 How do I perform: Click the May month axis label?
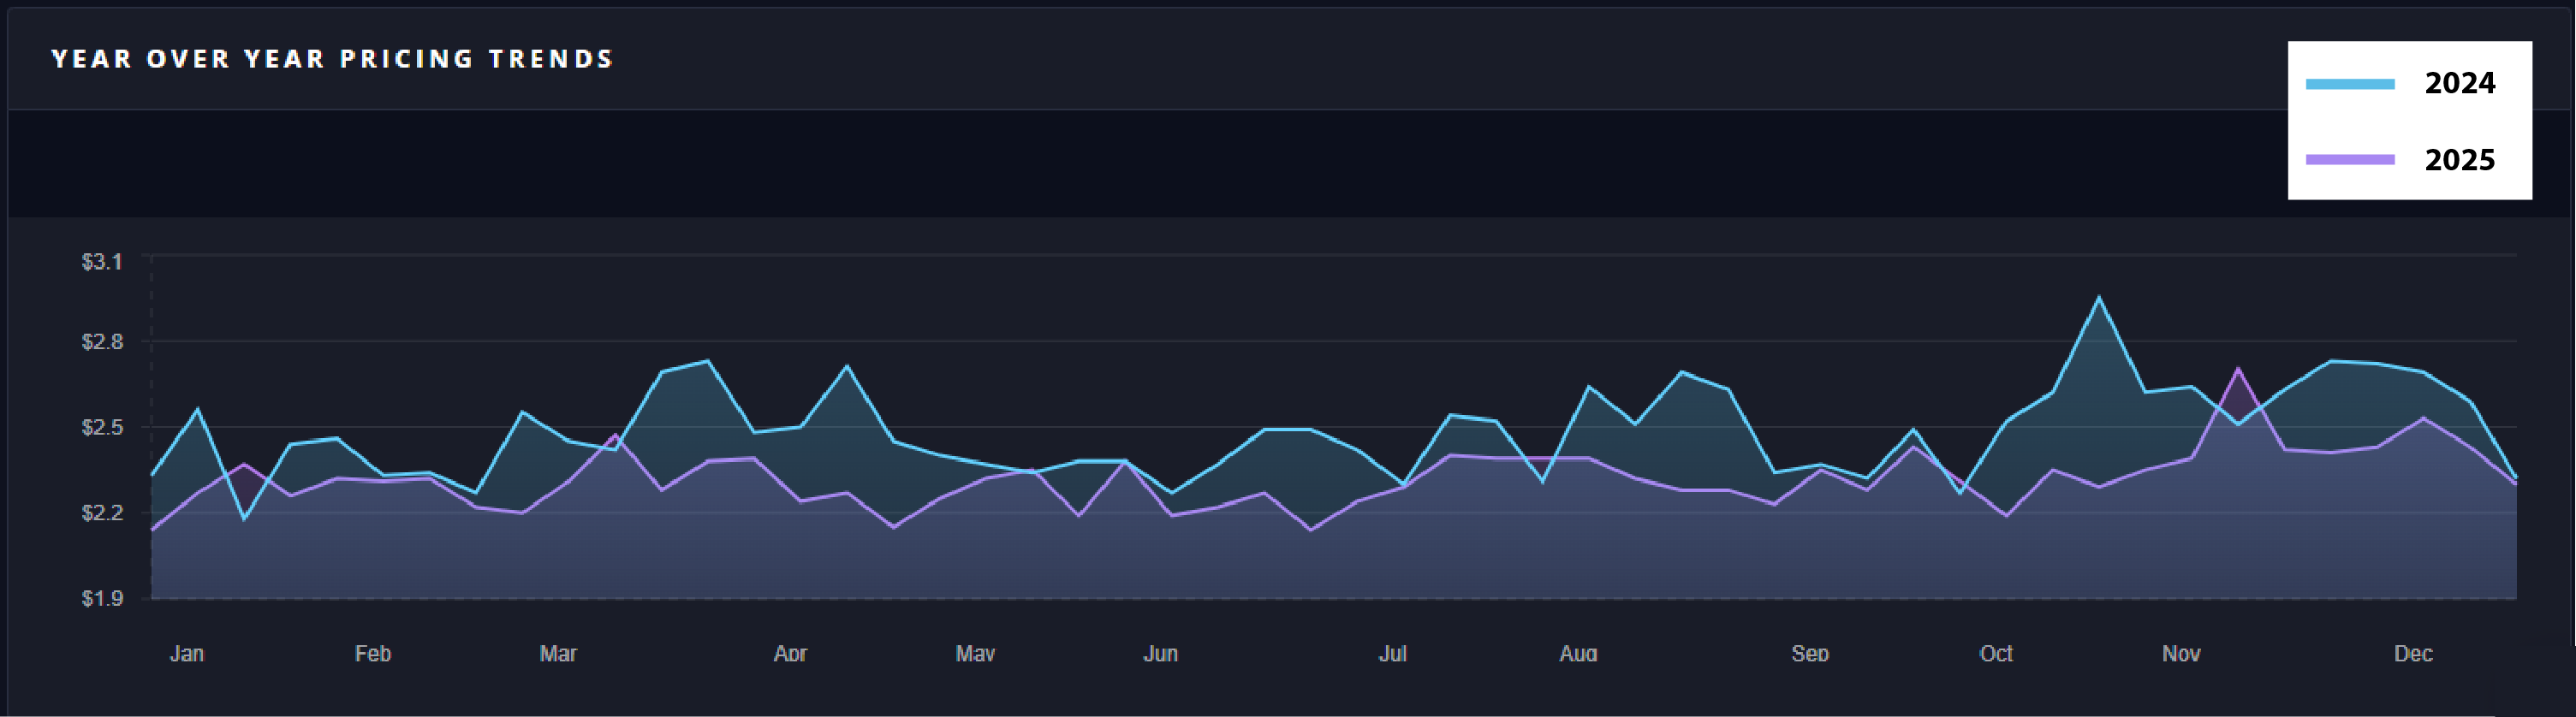click(975, 654)
